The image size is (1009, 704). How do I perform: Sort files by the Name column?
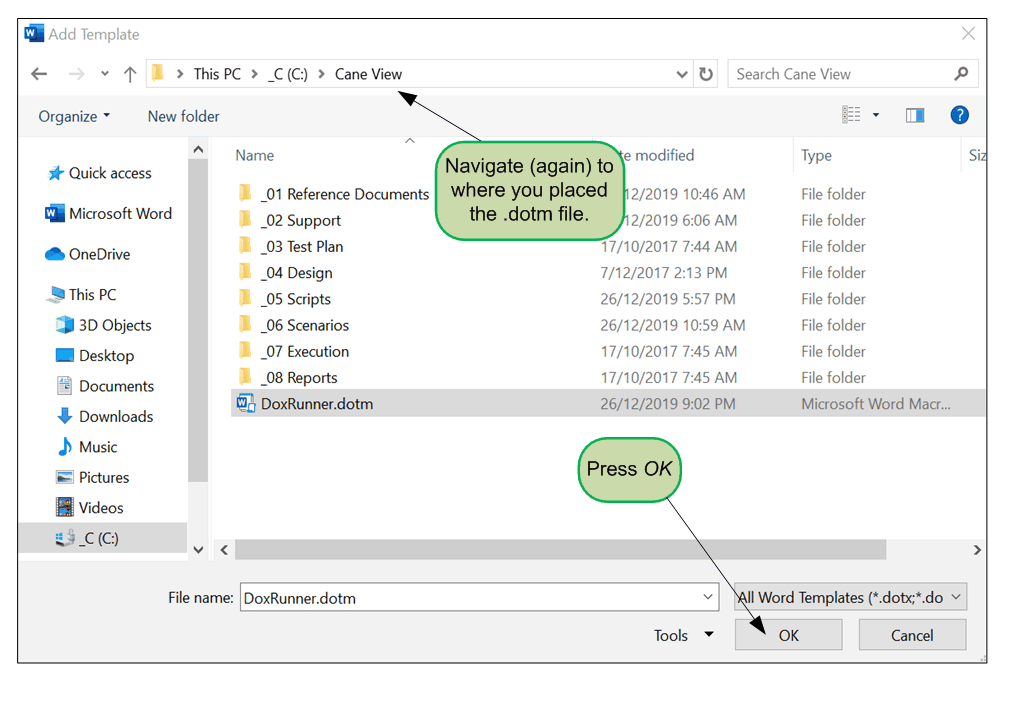coord(255,155)
